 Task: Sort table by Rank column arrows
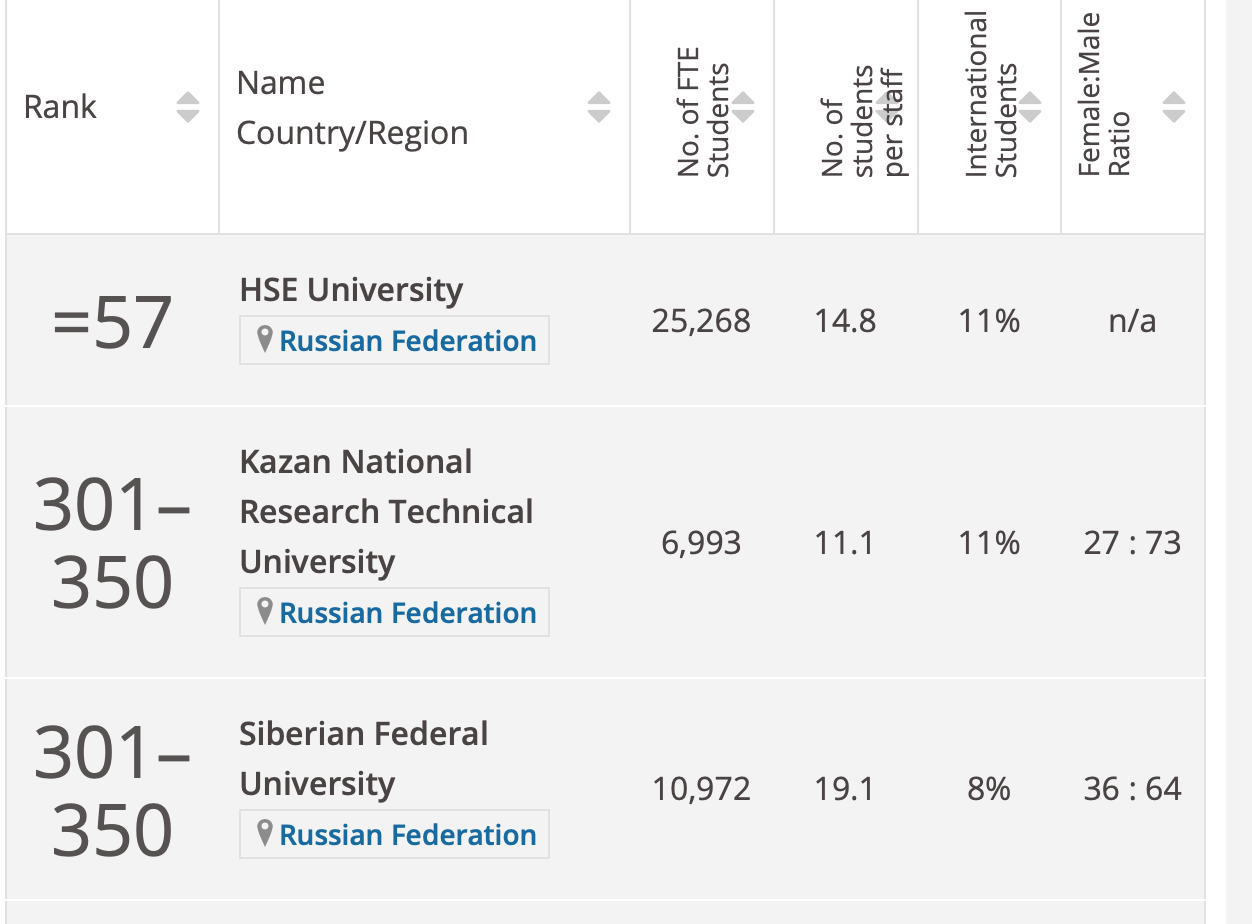(x=187, y=107)
